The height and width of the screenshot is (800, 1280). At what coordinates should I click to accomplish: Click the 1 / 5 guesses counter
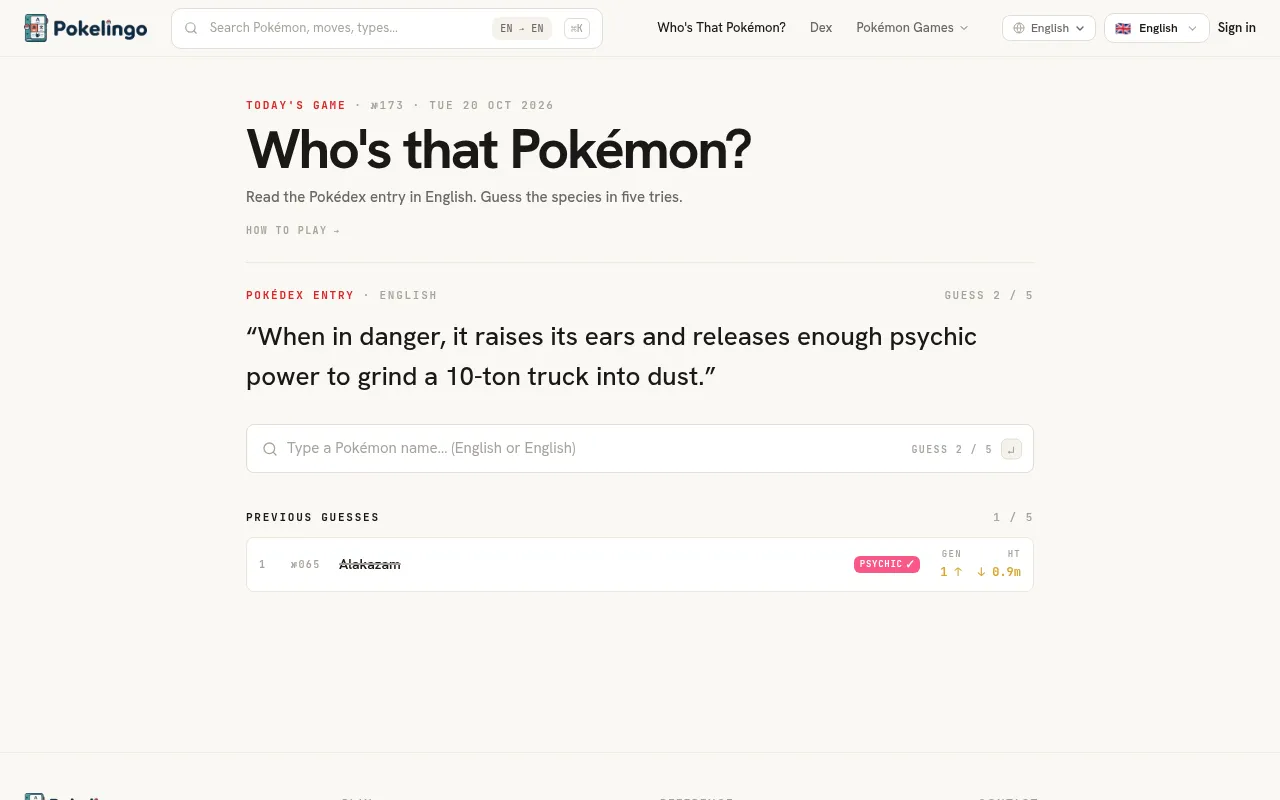pyautogui.click(x=1013, y=518)
